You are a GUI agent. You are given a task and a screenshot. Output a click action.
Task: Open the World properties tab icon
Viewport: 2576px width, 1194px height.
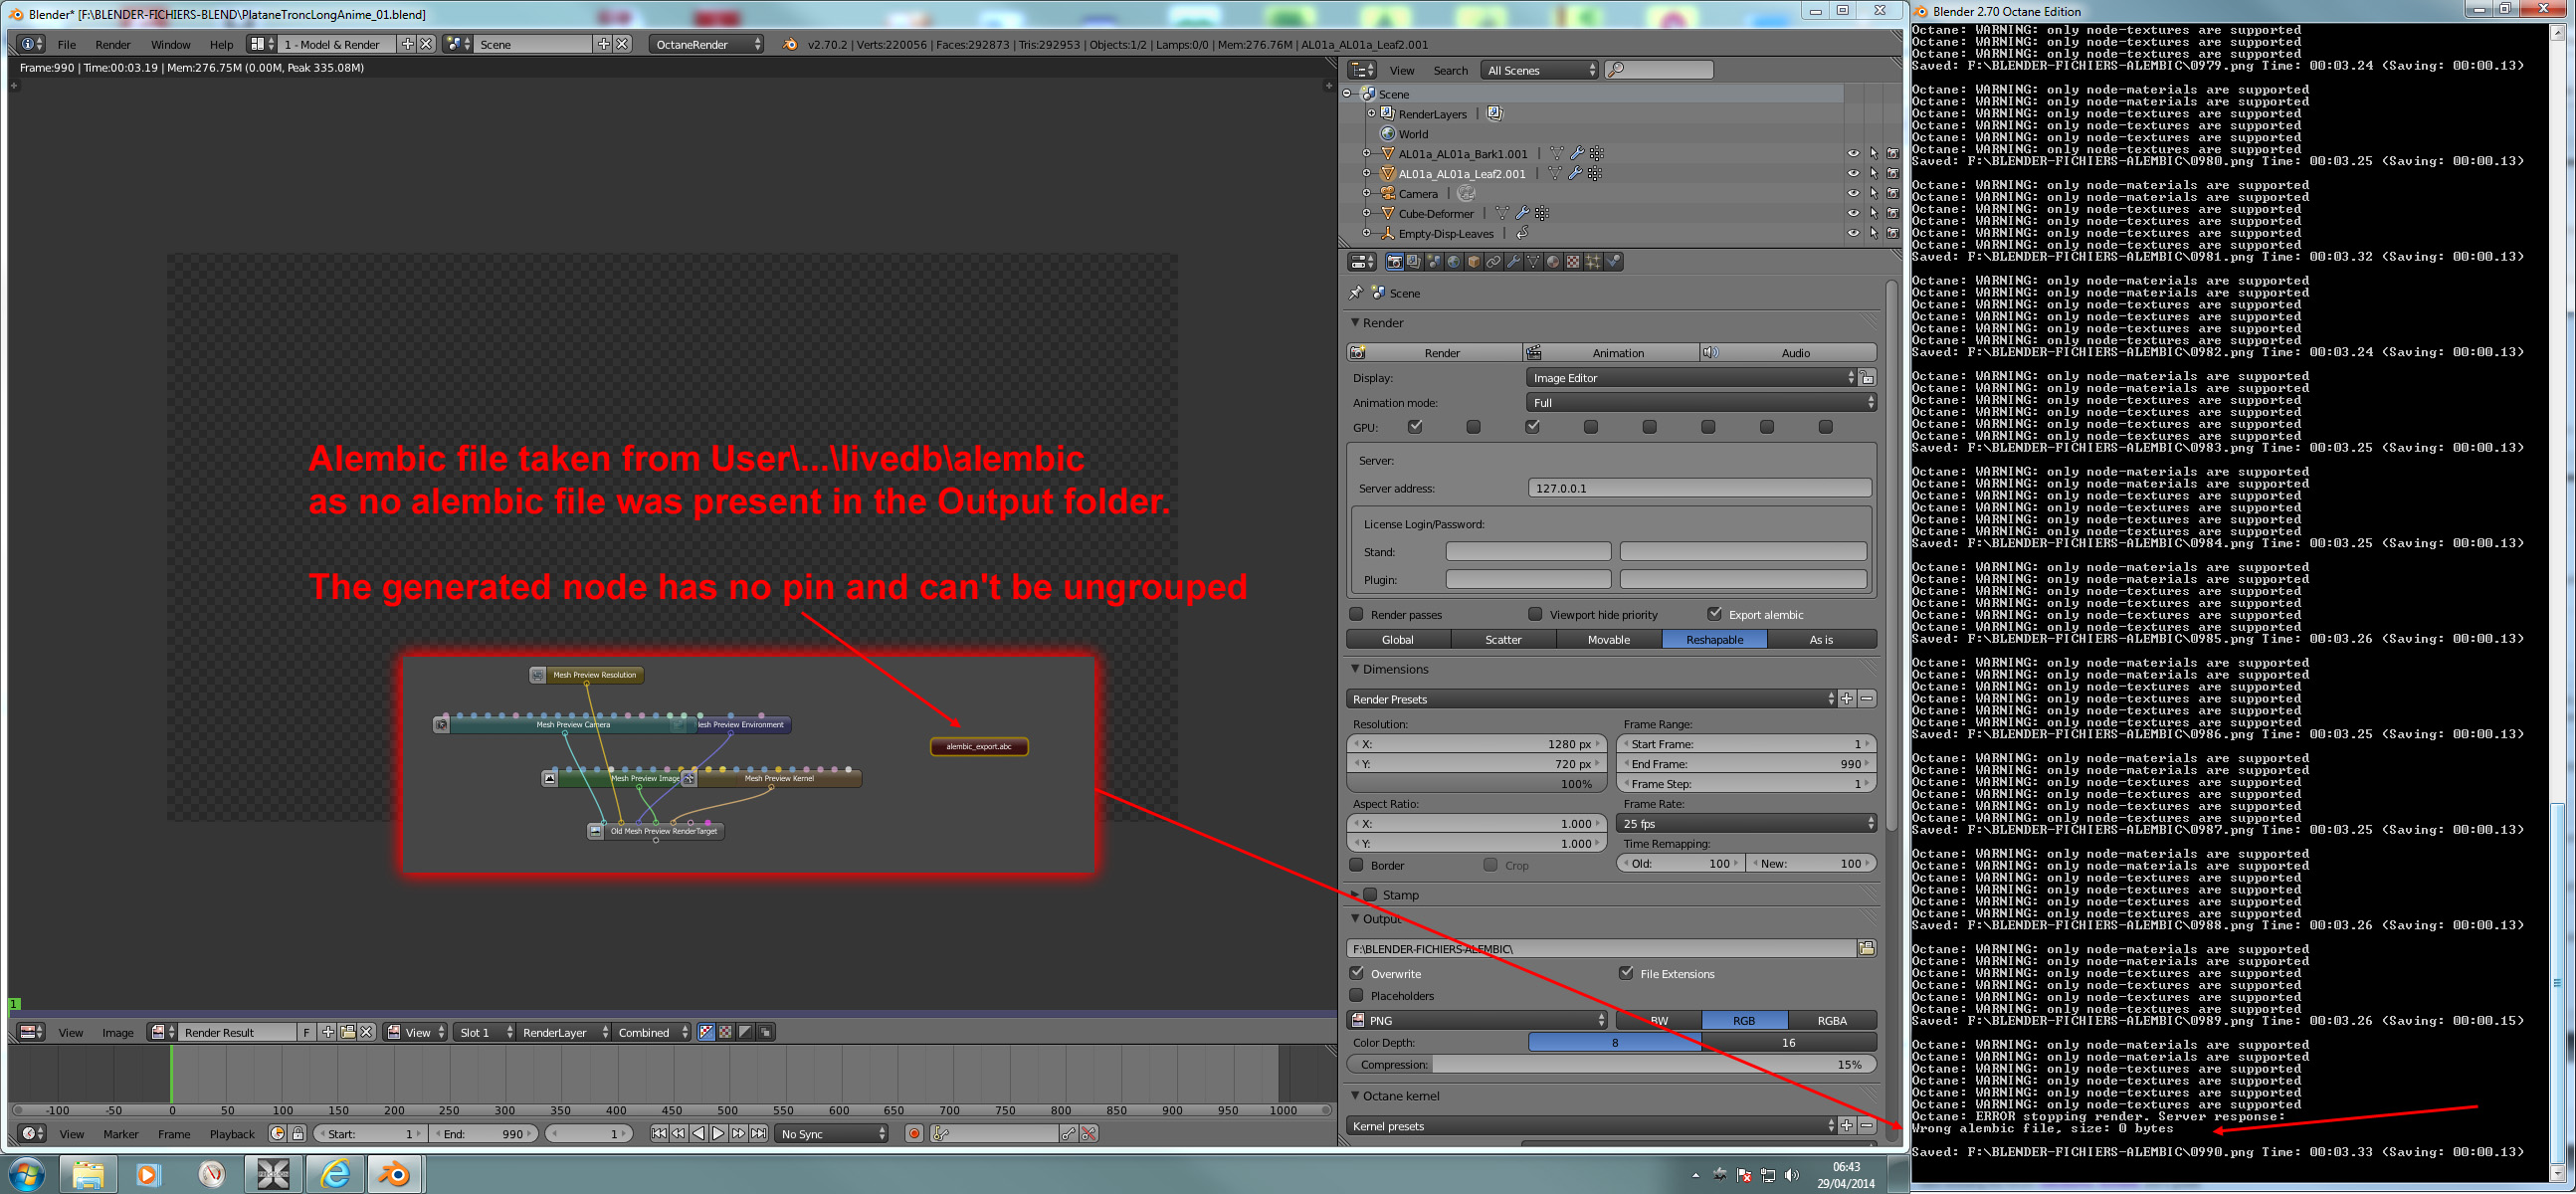1454,262
